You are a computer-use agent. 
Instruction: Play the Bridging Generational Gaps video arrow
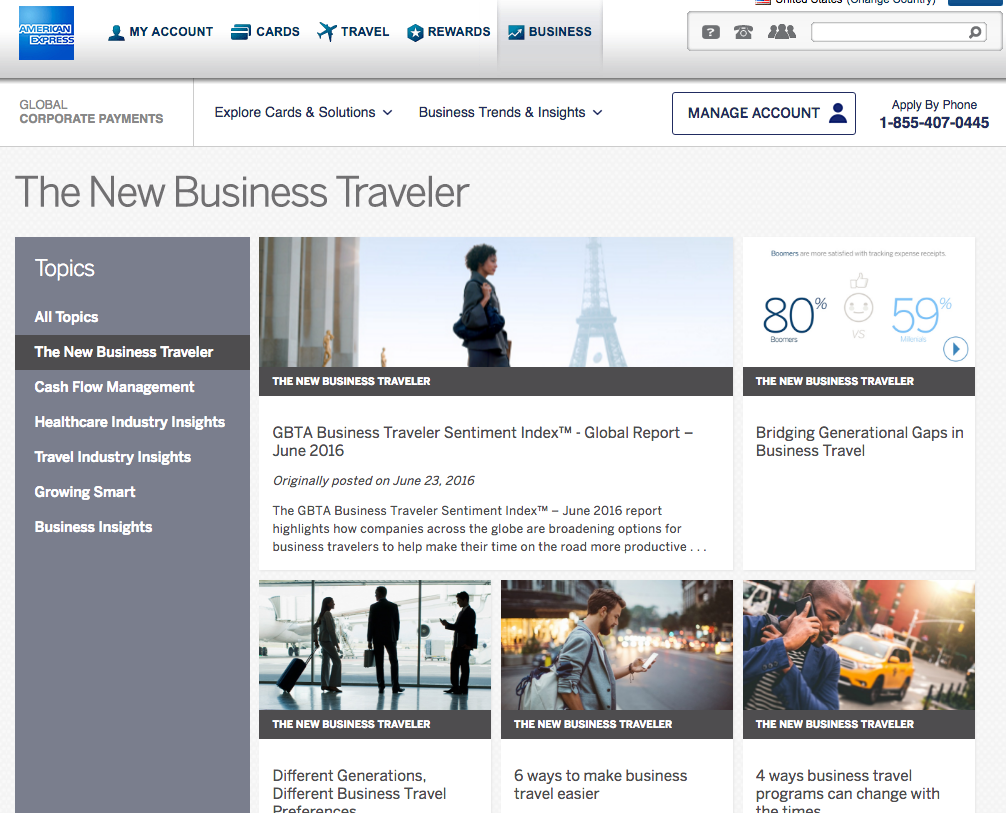(955, 349)
